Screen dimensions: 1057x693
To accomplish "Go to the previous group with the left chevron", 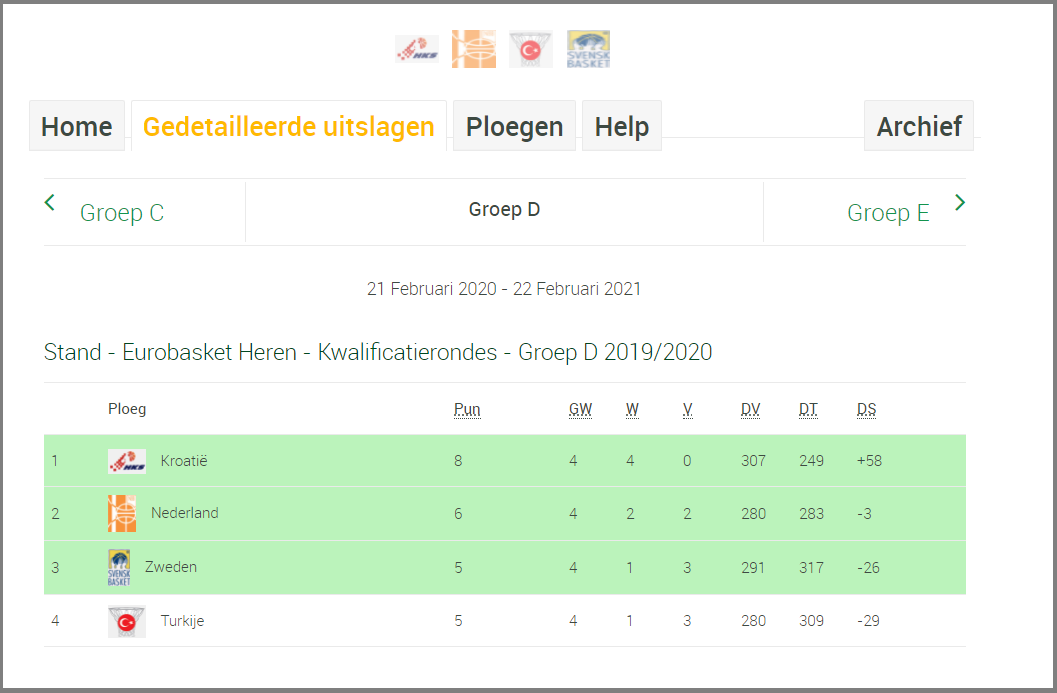I will click(49, 202).
